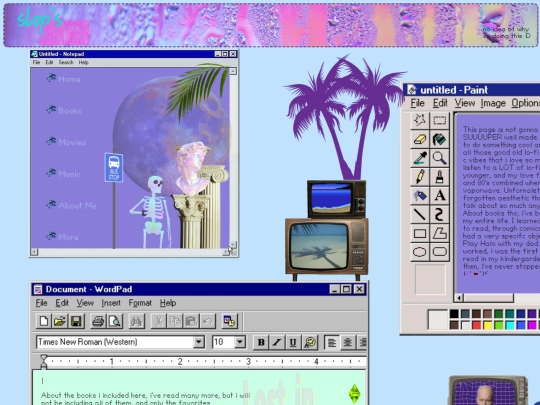540x405 pixels.
Task: Click the Notepad horizontal scrollbar left arrow
Action: [x=34, y=252]
